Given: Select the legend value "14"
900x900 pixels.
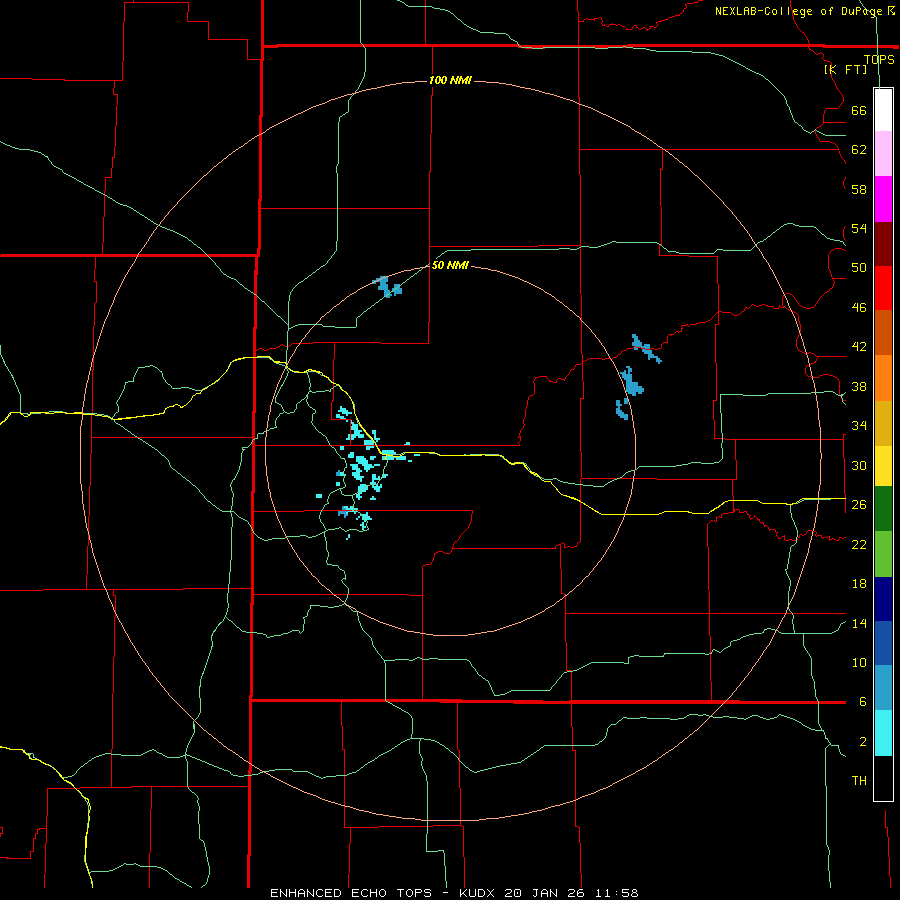Looking at the screenshot, I should [x=859, y=623].
